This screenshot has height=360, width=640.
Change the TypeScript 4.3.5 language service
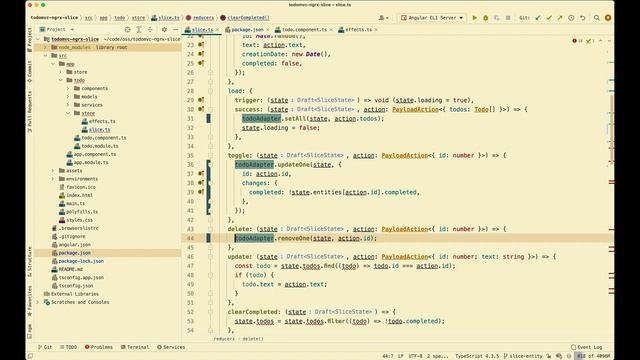pos(477,356)
